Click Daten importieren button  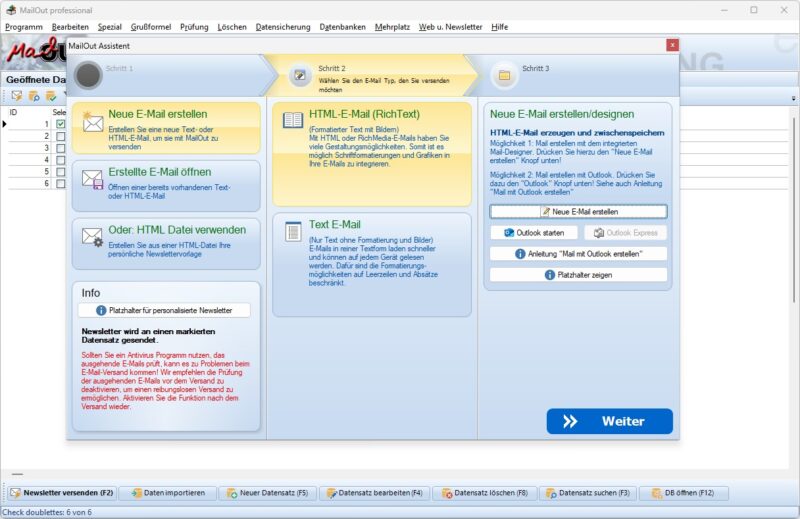pyautogui.click(x=168, y=493)
